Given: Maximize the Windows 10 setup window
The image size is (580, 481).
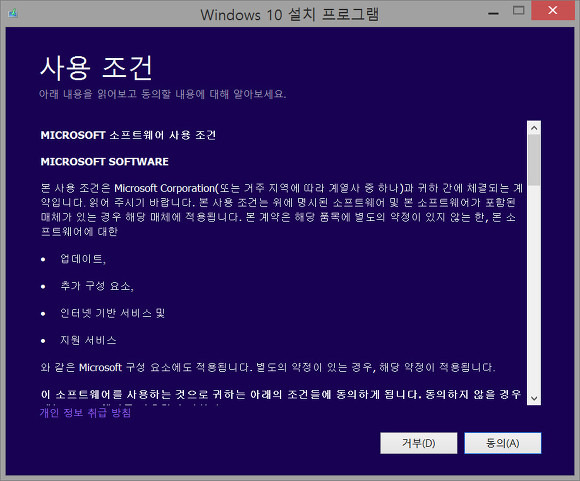Looking at the screenshot, I should click(519, 10).
